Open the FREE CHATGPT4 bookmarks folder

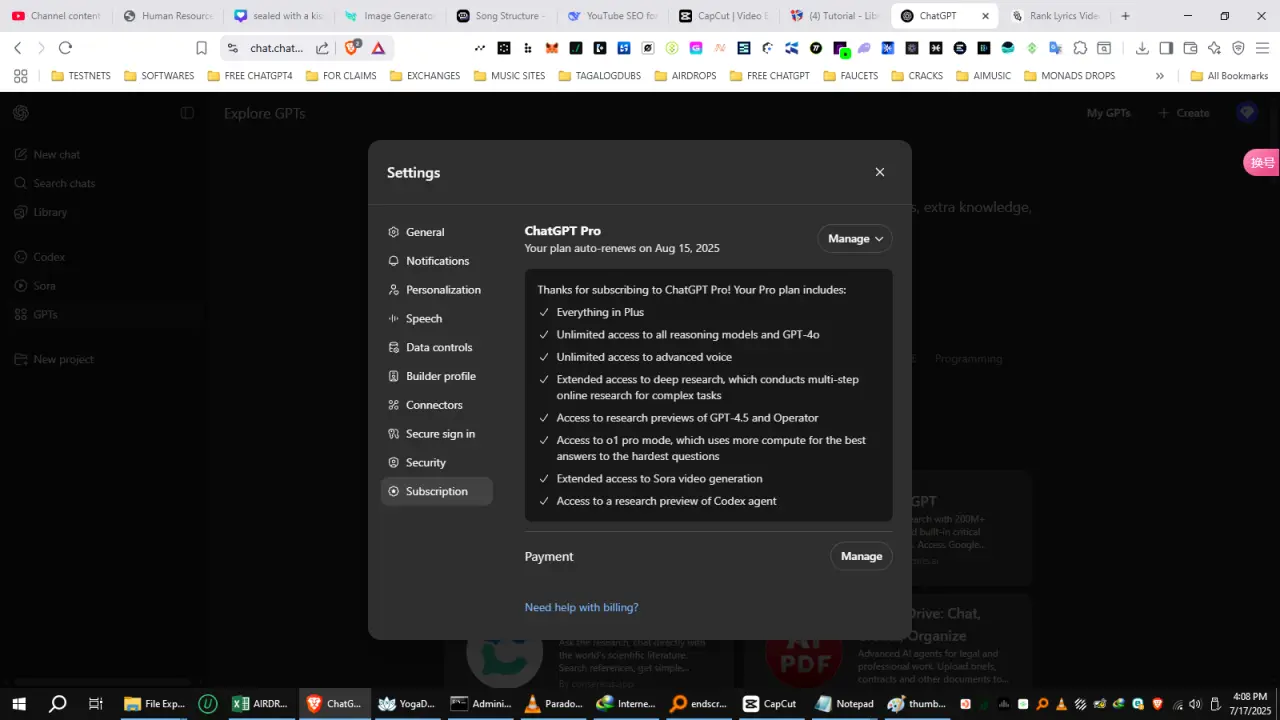pyautogui.click(x=250, y=76)
